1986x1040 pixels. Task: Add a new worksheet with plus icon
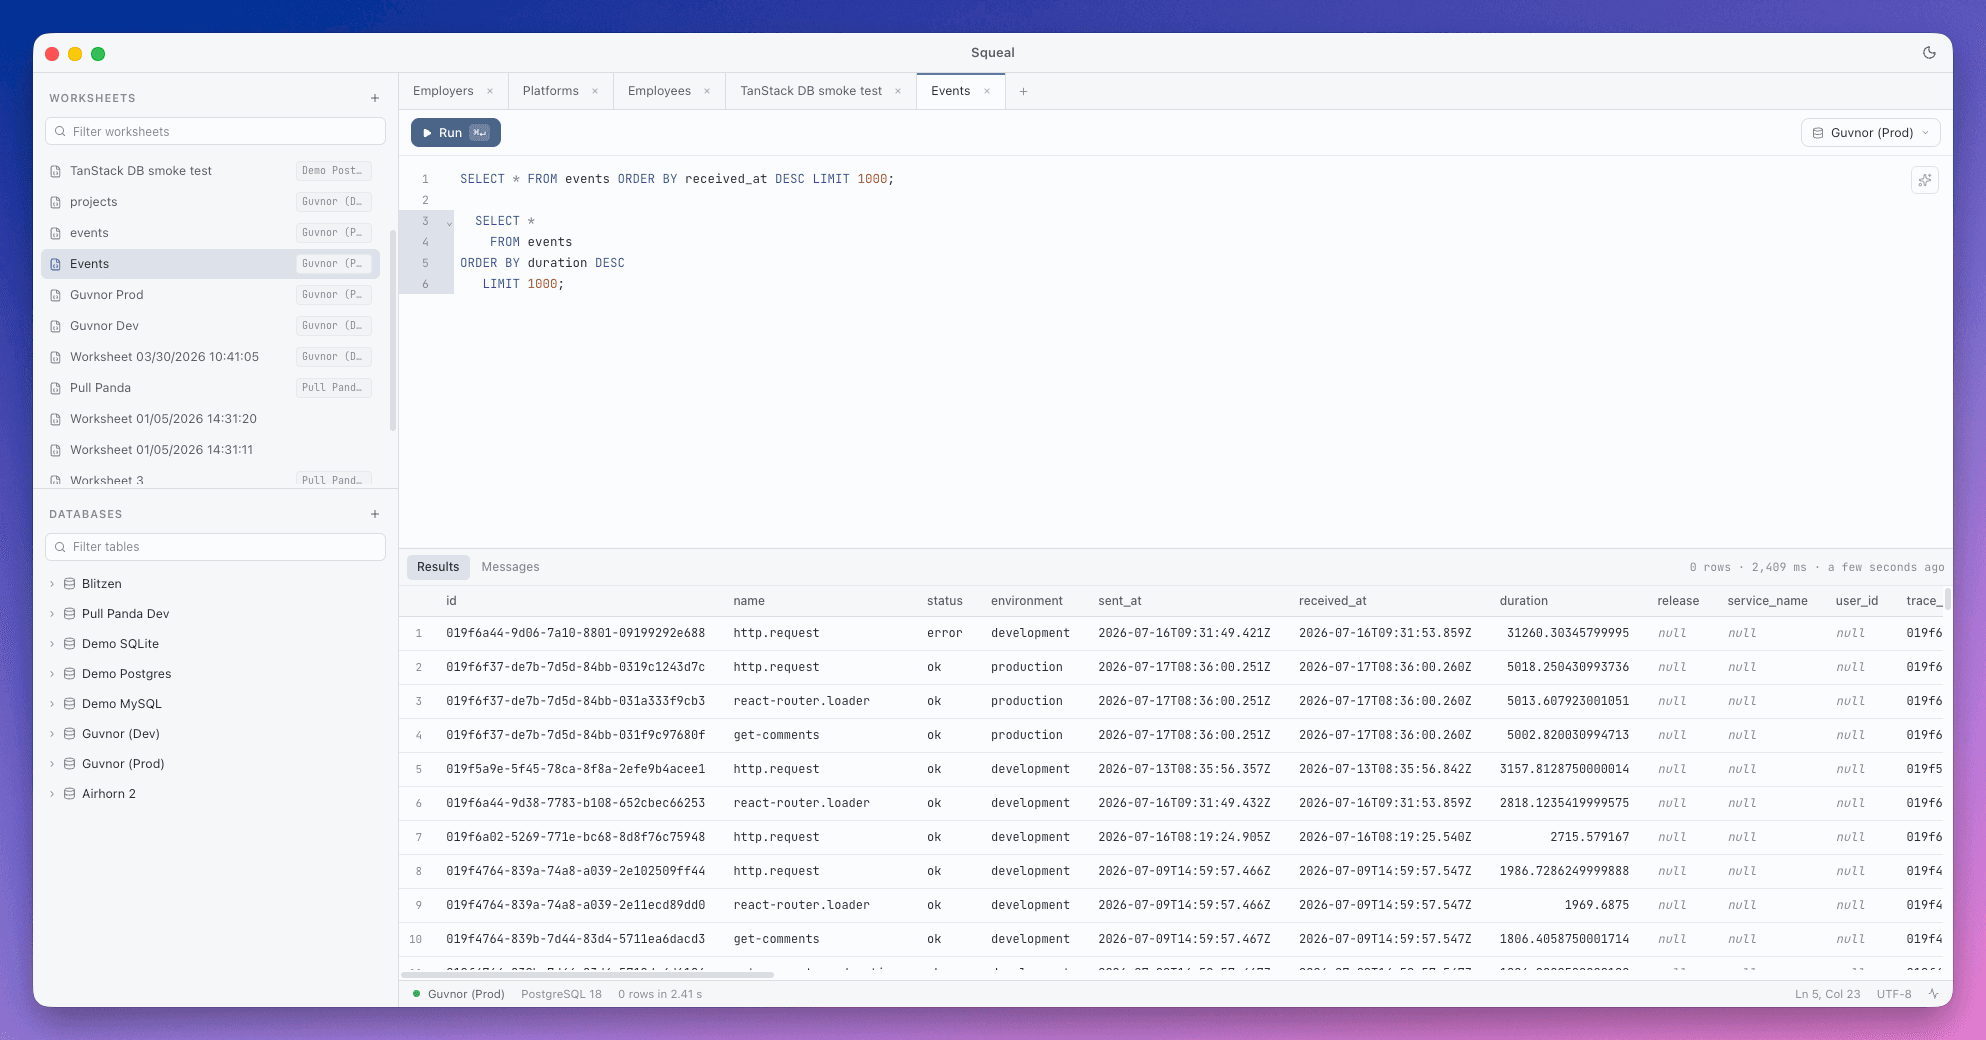(375, 98)
